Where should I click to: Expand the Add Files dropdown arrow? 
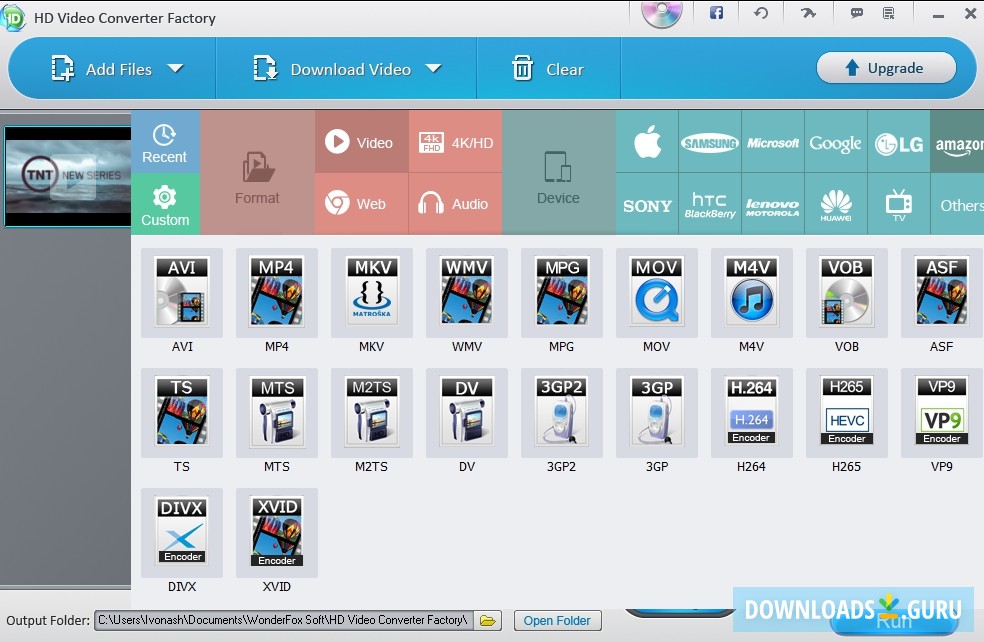coord(176,69)
